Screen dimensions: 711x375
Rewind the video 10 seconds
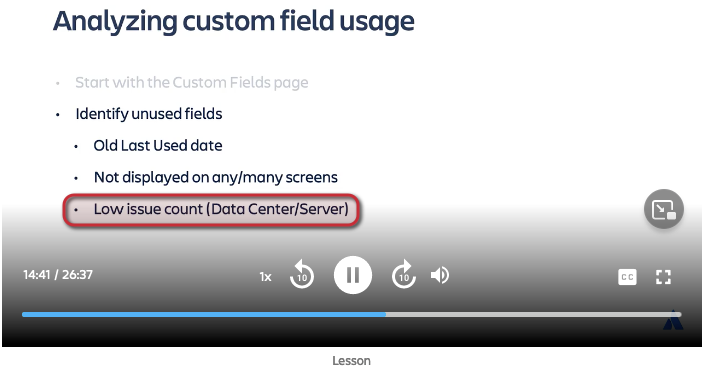[302, 275]
